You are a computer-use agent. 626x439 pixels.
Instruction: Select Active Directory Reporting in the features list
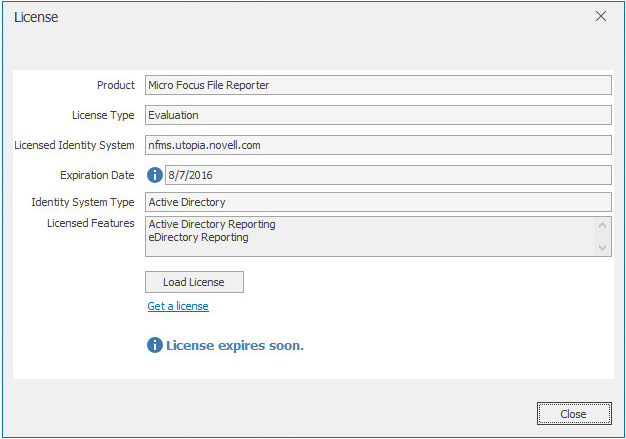point(212,224)
